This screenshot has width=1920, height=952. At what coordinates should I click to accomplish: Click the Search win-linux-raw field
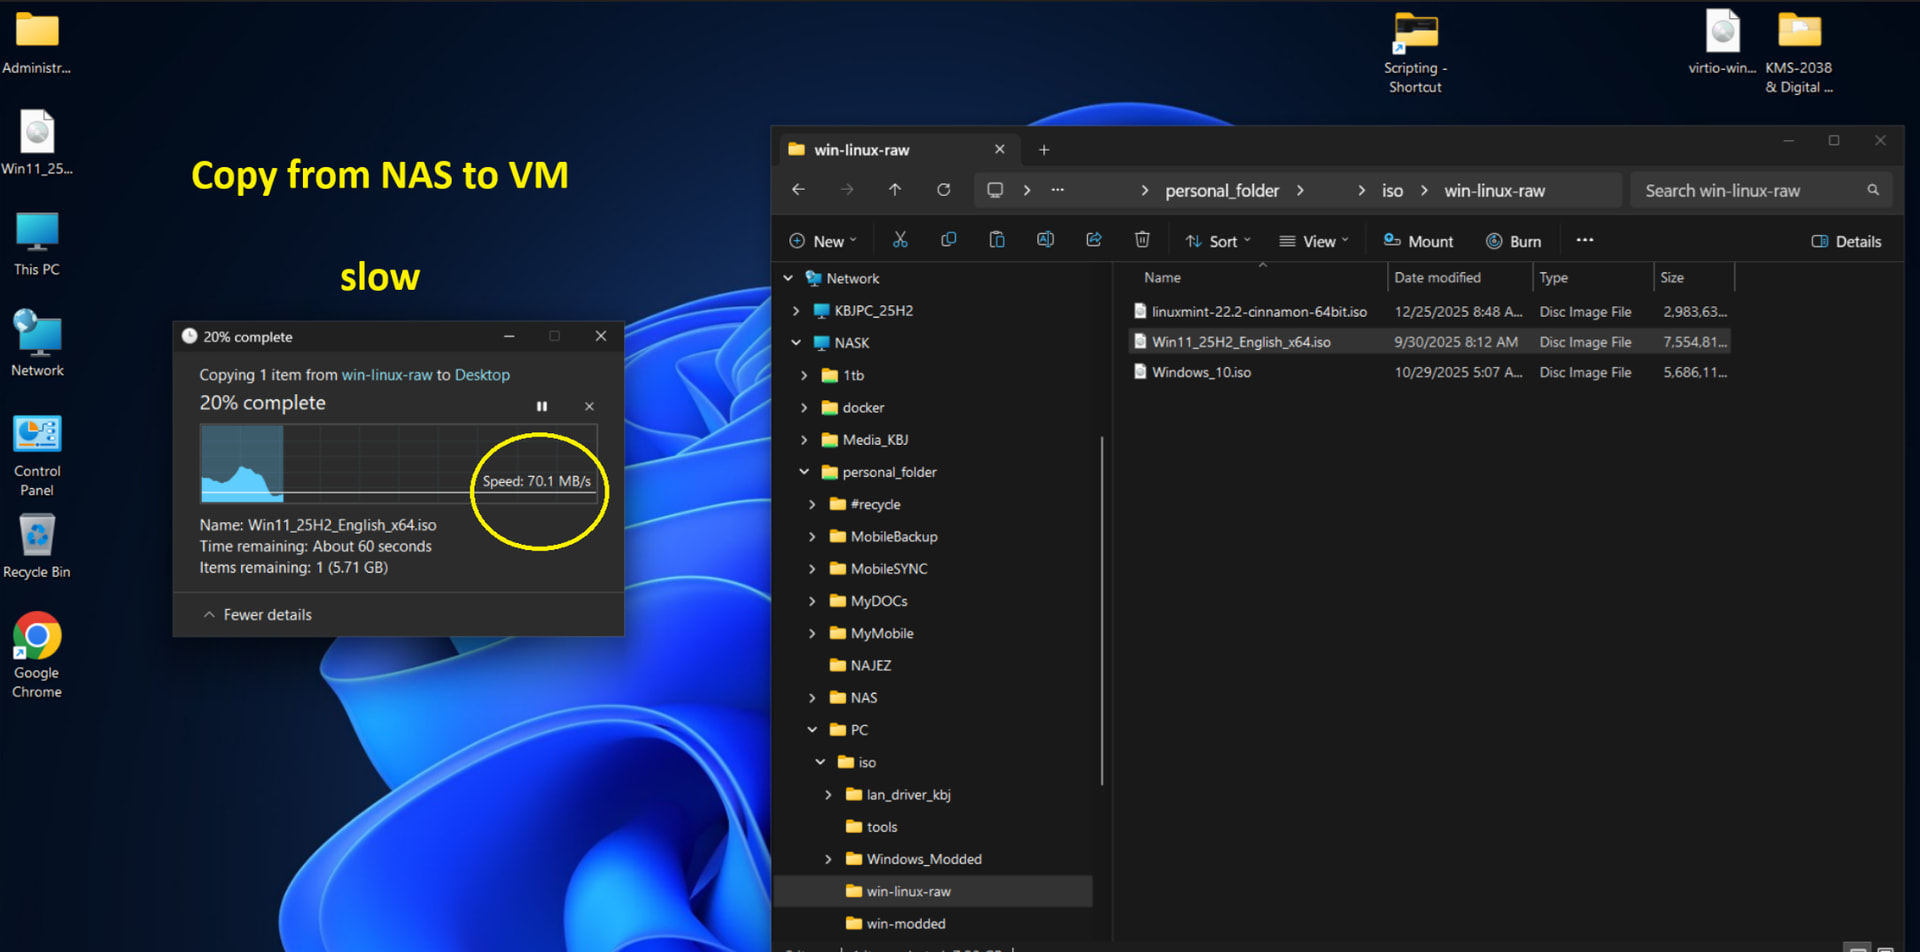click(x=1750, y=190)
